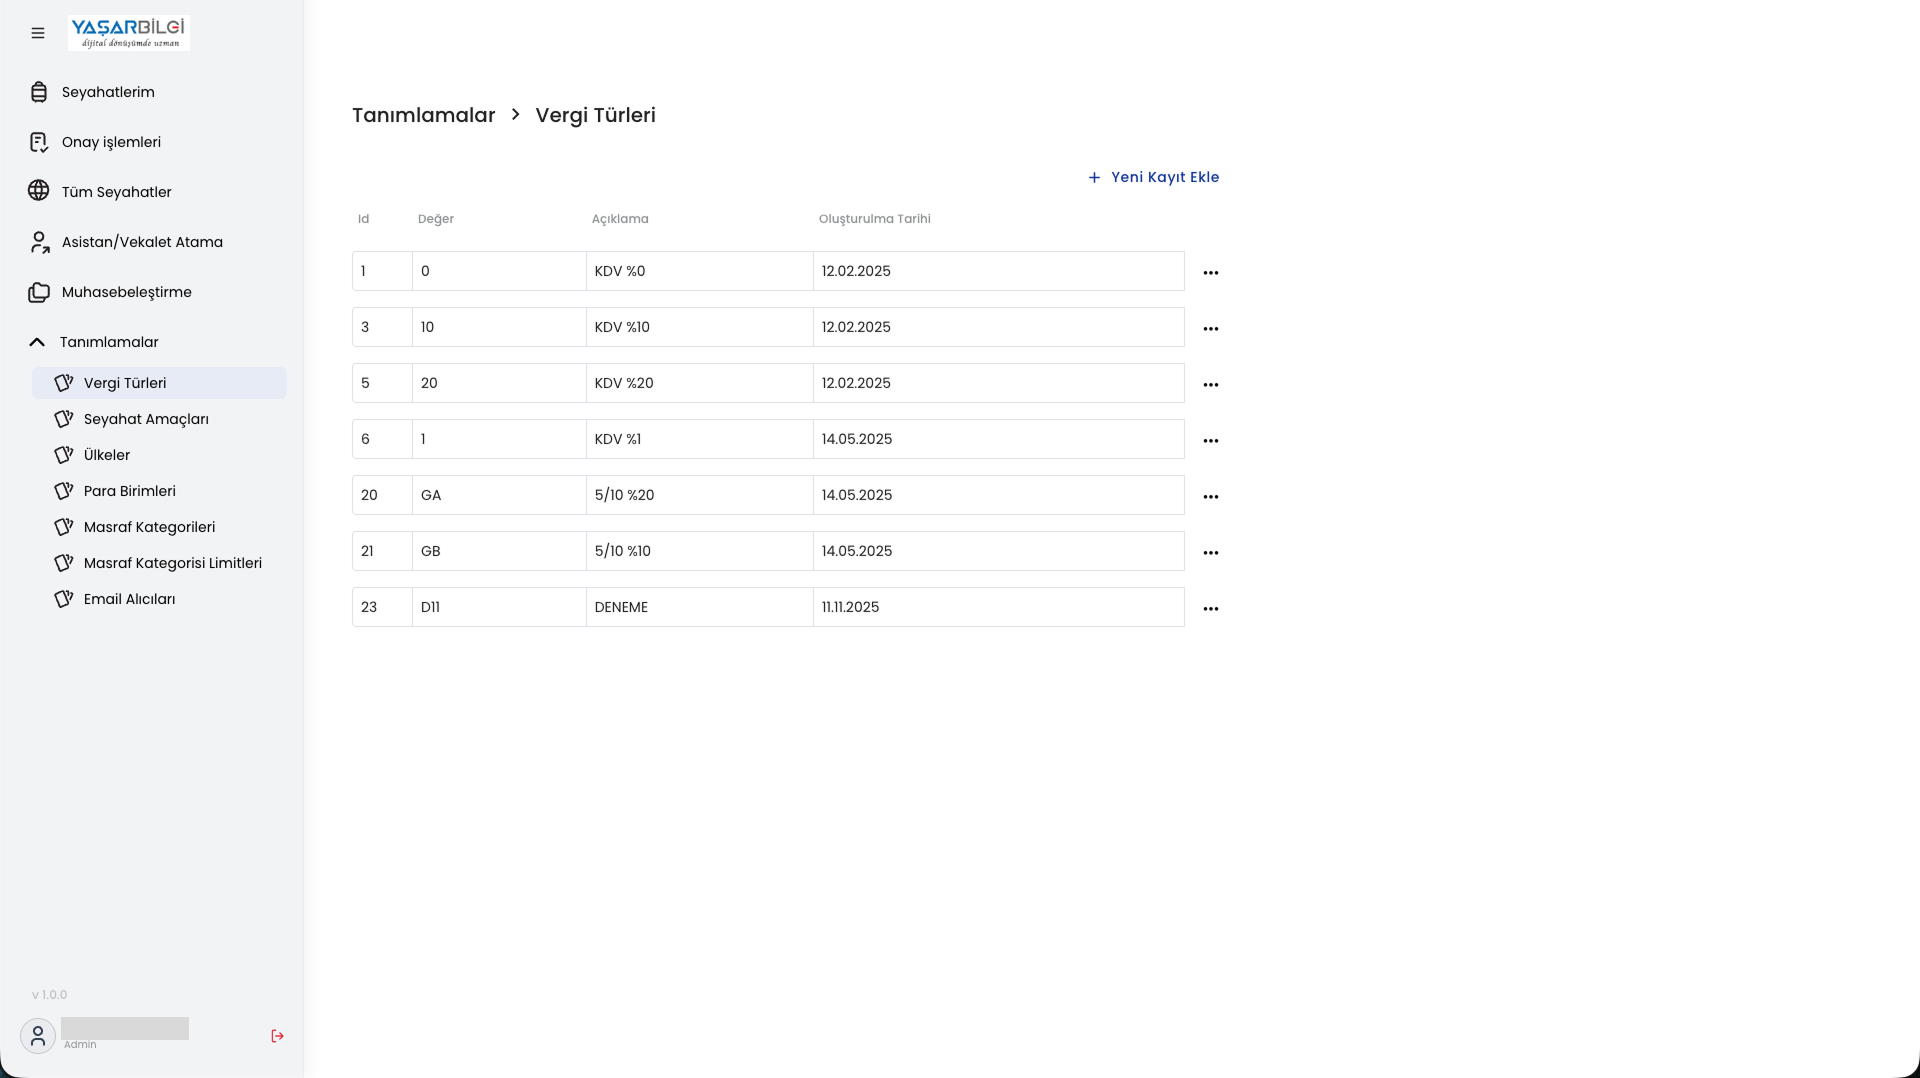Select Ülkeler submenu item
This screenshot has width=1920, height=1078.
coord(159,455)
